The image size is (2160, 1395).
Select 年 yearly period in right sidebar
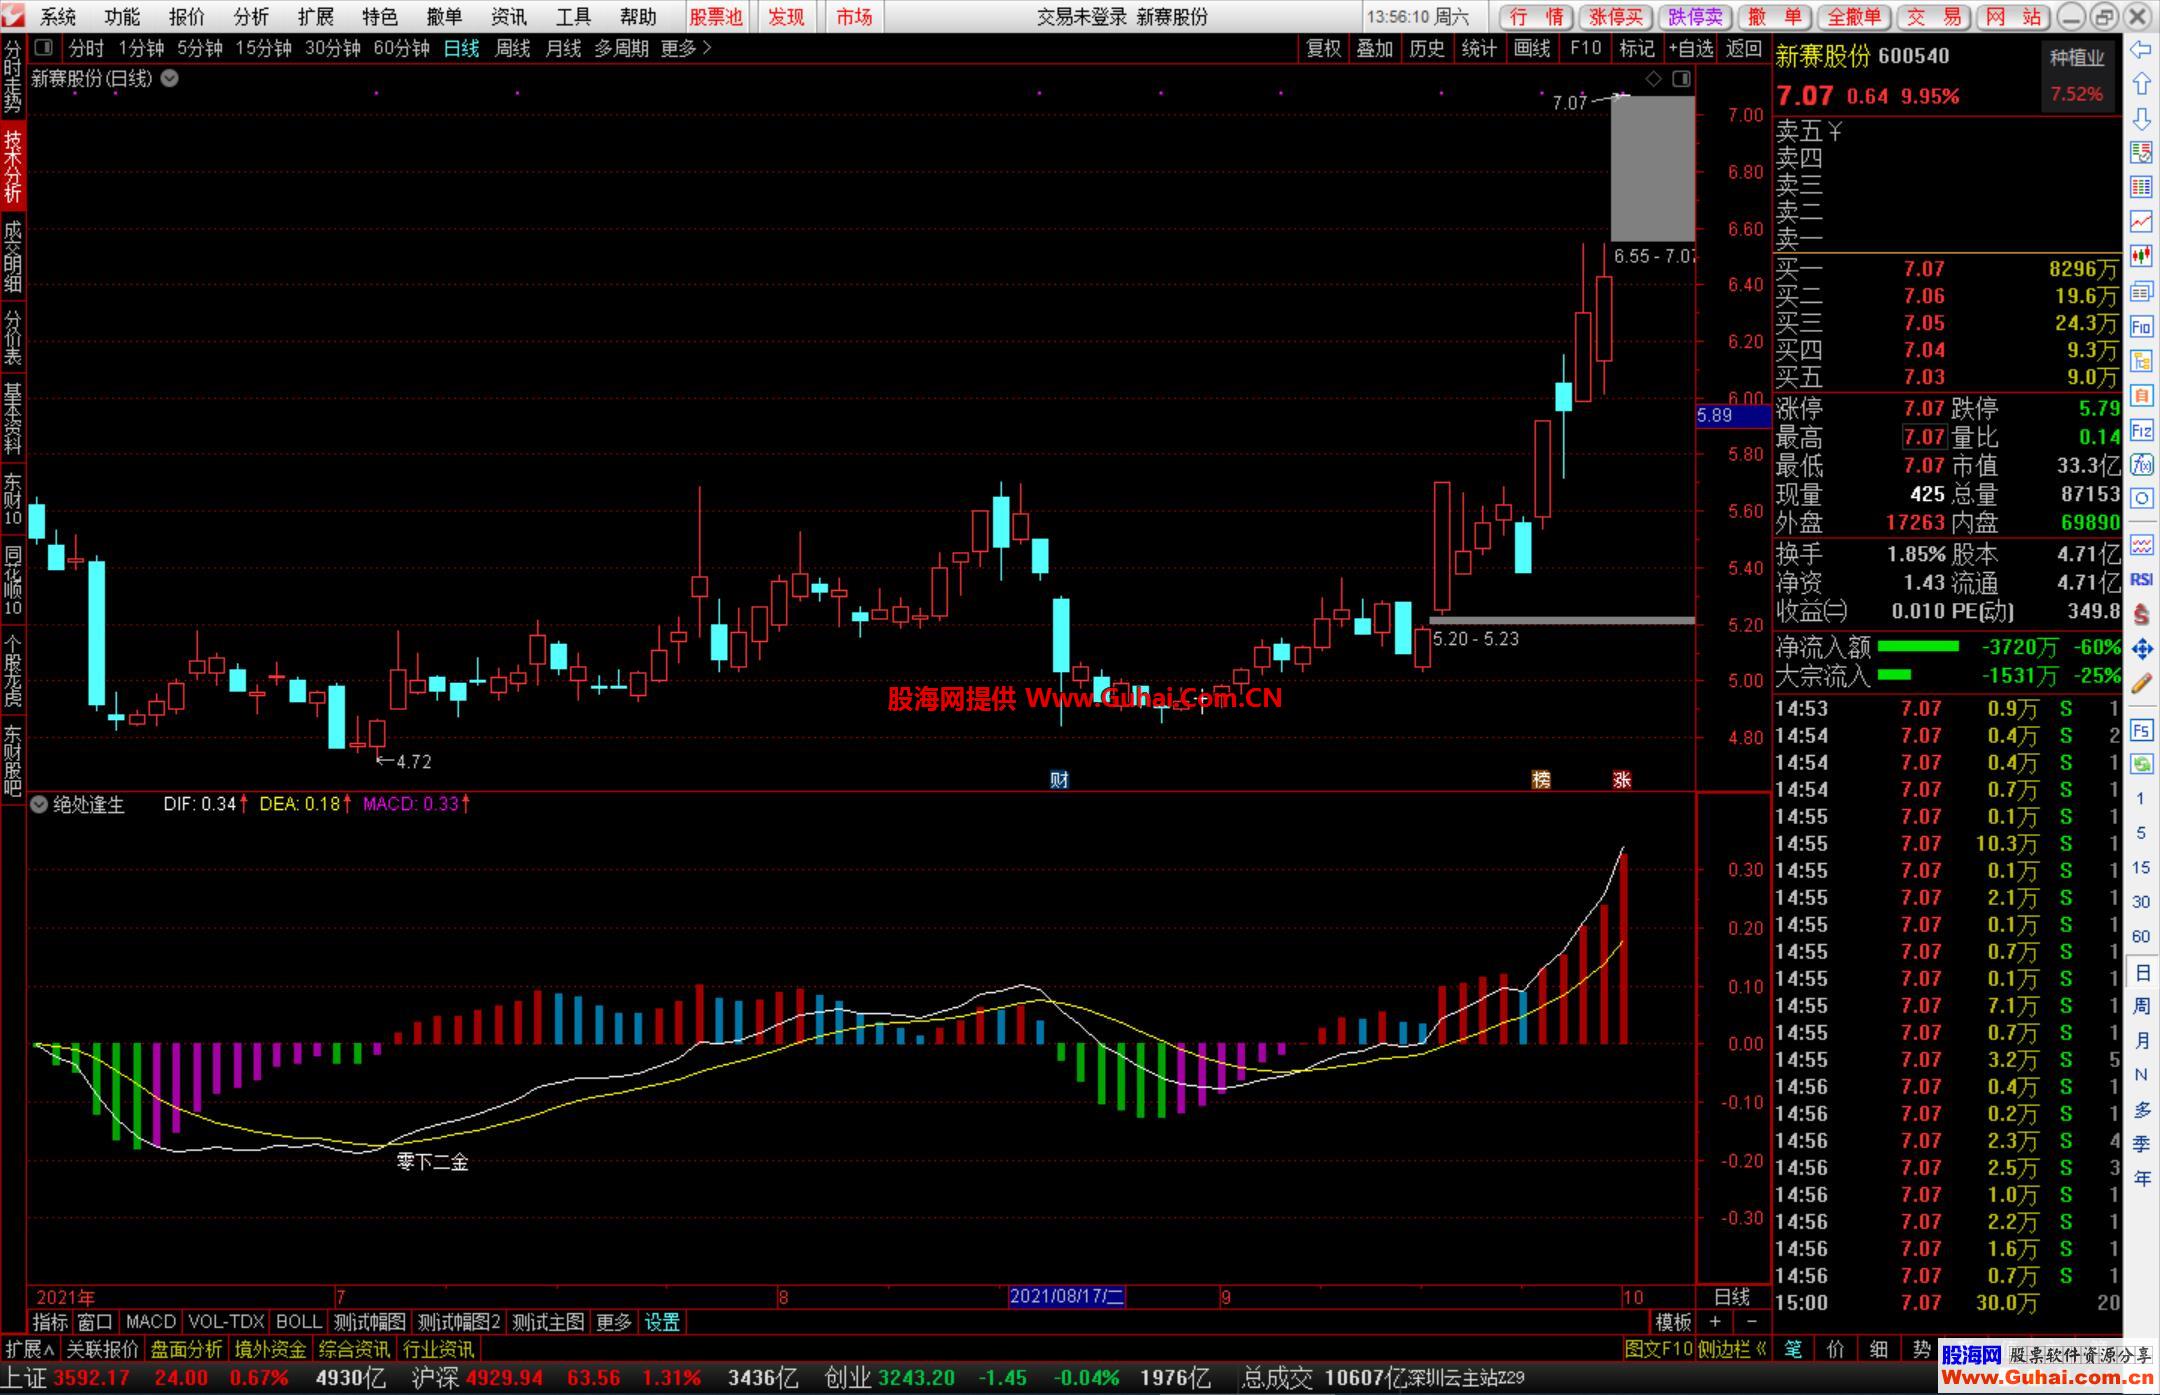point(2141,1178)
